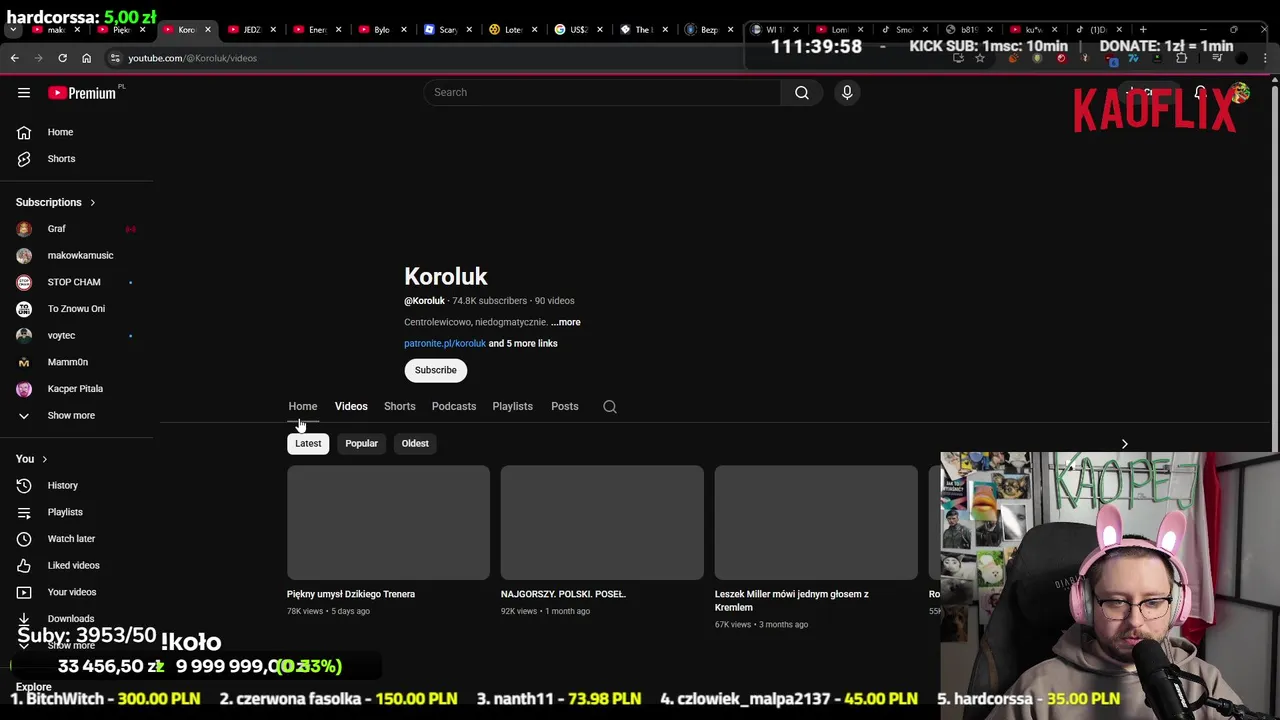Open the patronite.pl/koroluk link

(x=445, y=343)
